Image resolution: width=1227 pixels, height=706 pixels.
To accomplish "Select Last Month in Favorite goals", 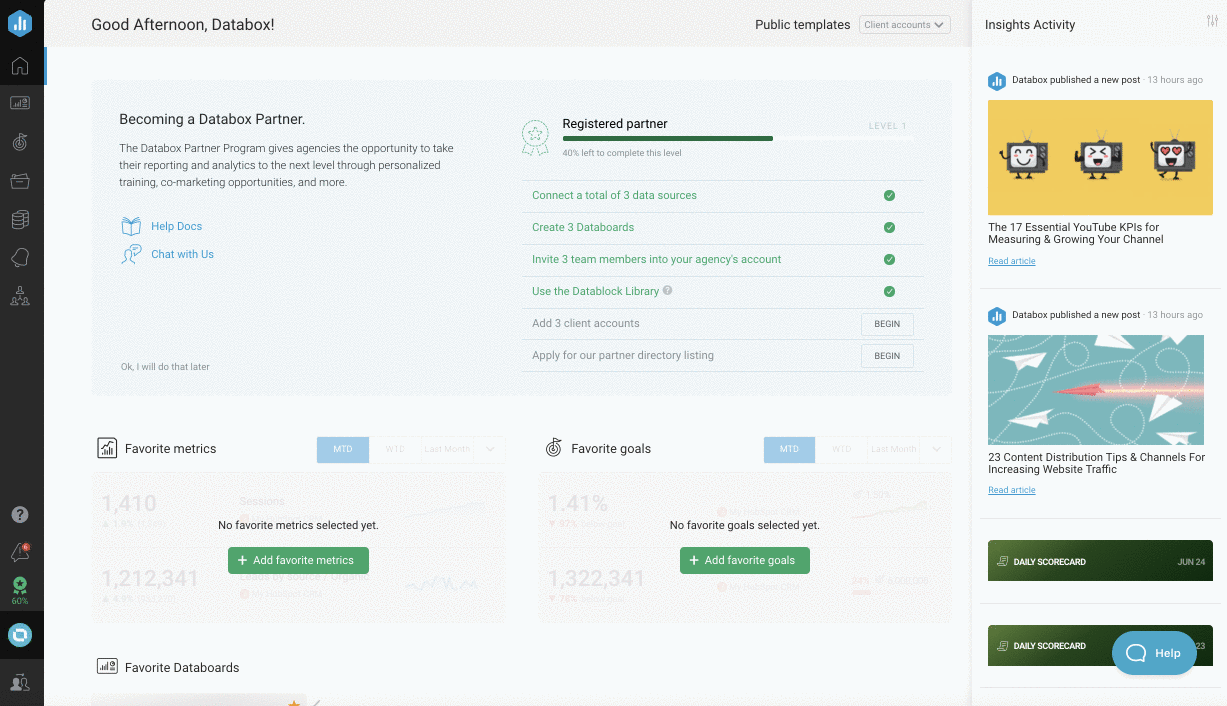I will point(894,449).
